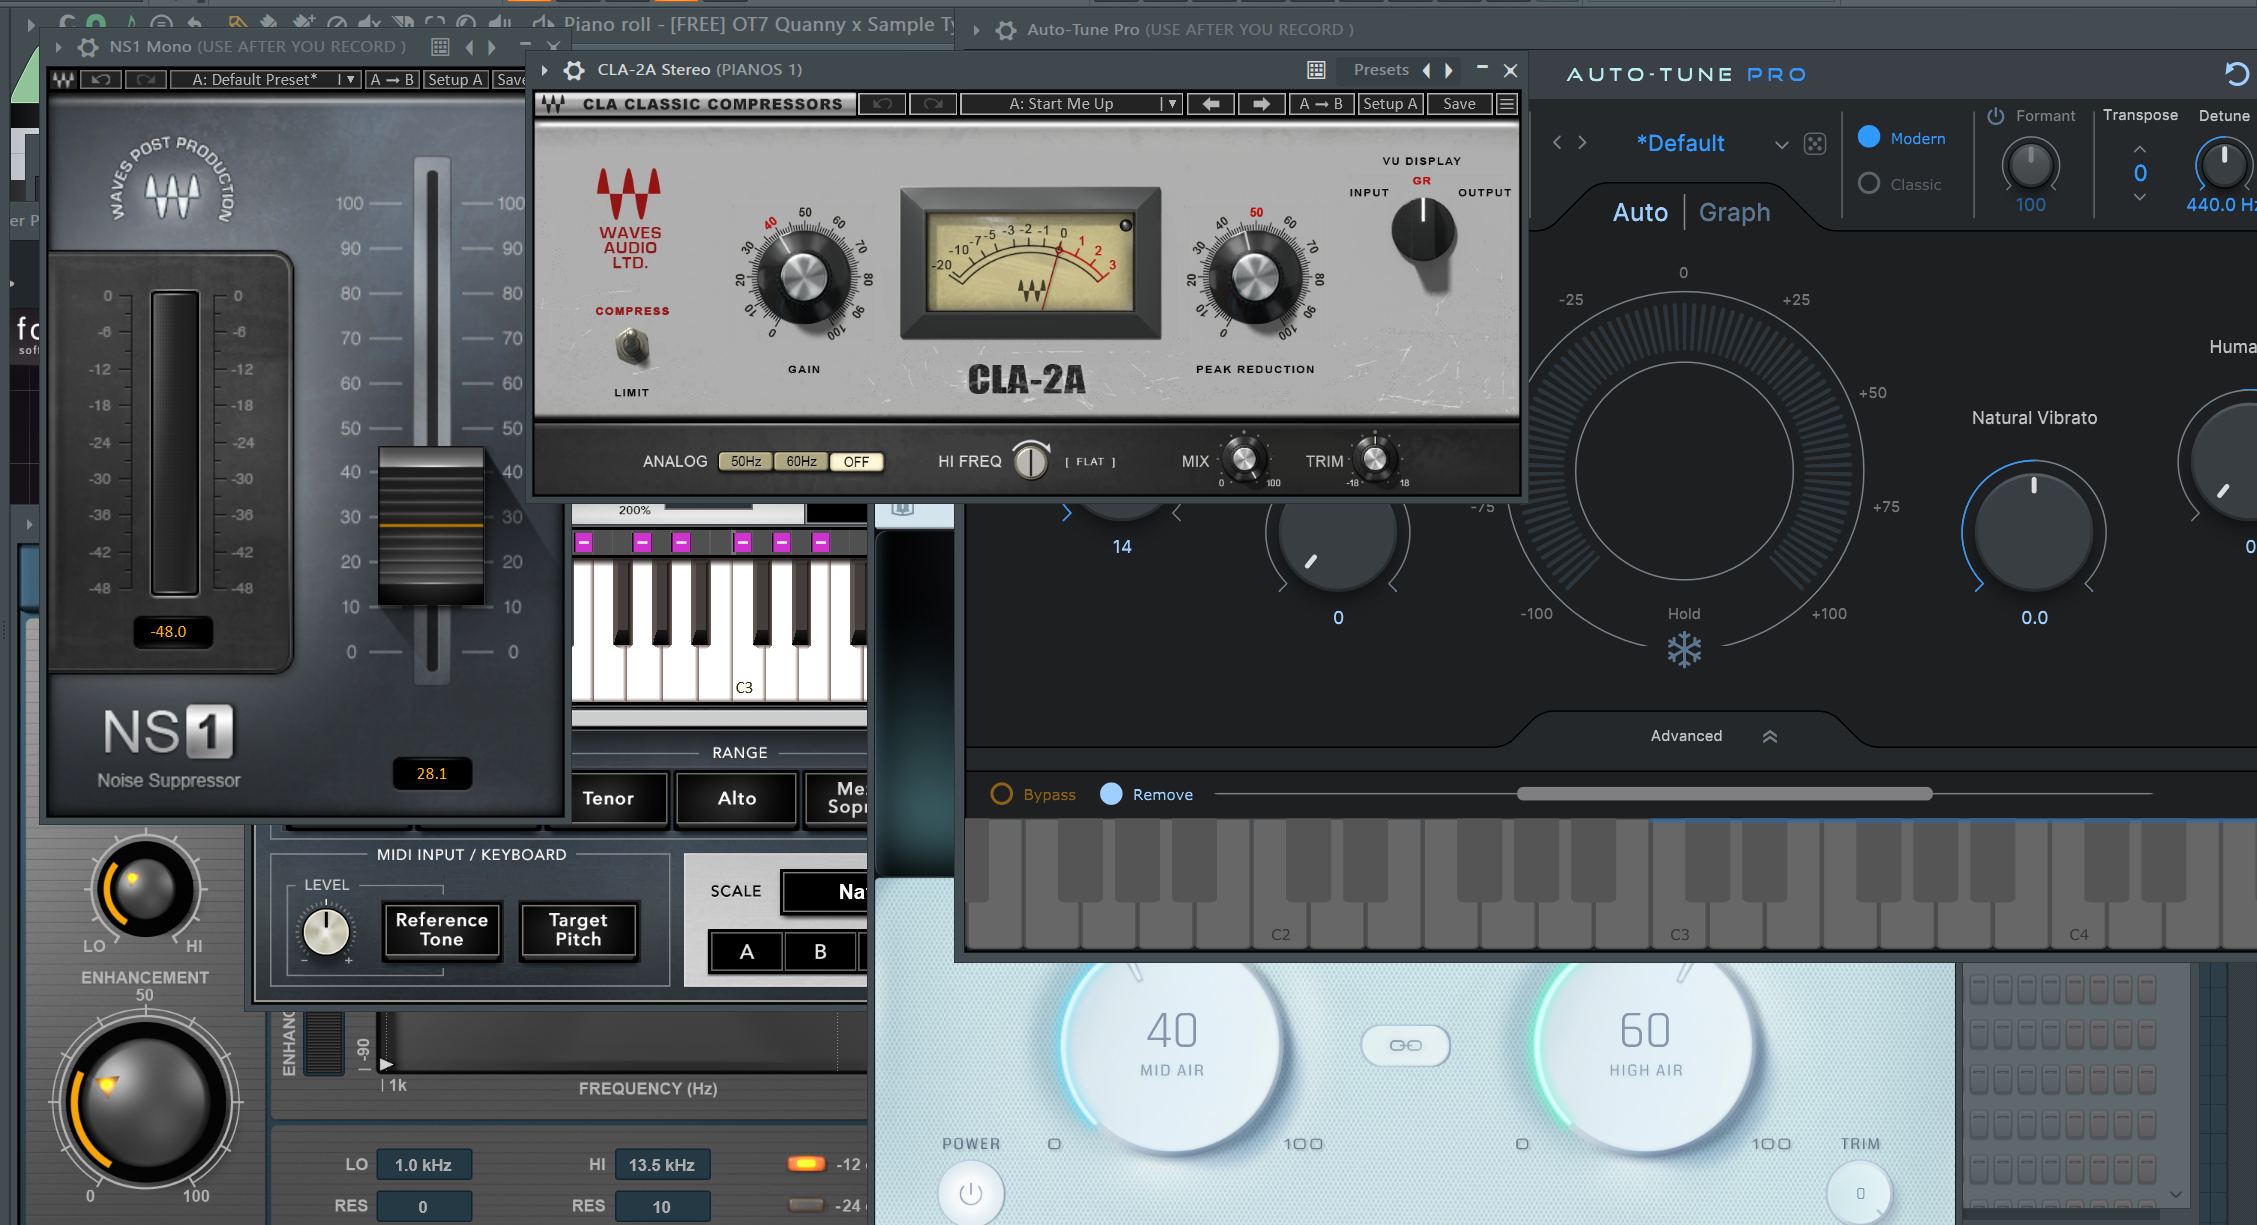Open CLA-2A detached grid icon
Viewport: 2257px width, 1225px height.
(1316, 70)
